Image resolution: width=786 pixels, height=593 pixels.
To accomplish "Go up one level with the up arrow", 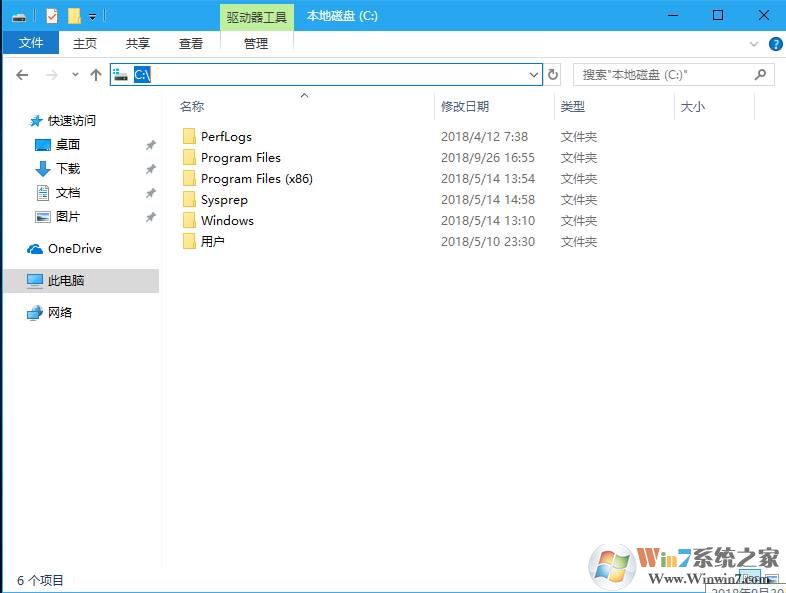I will tap(96, 75).
